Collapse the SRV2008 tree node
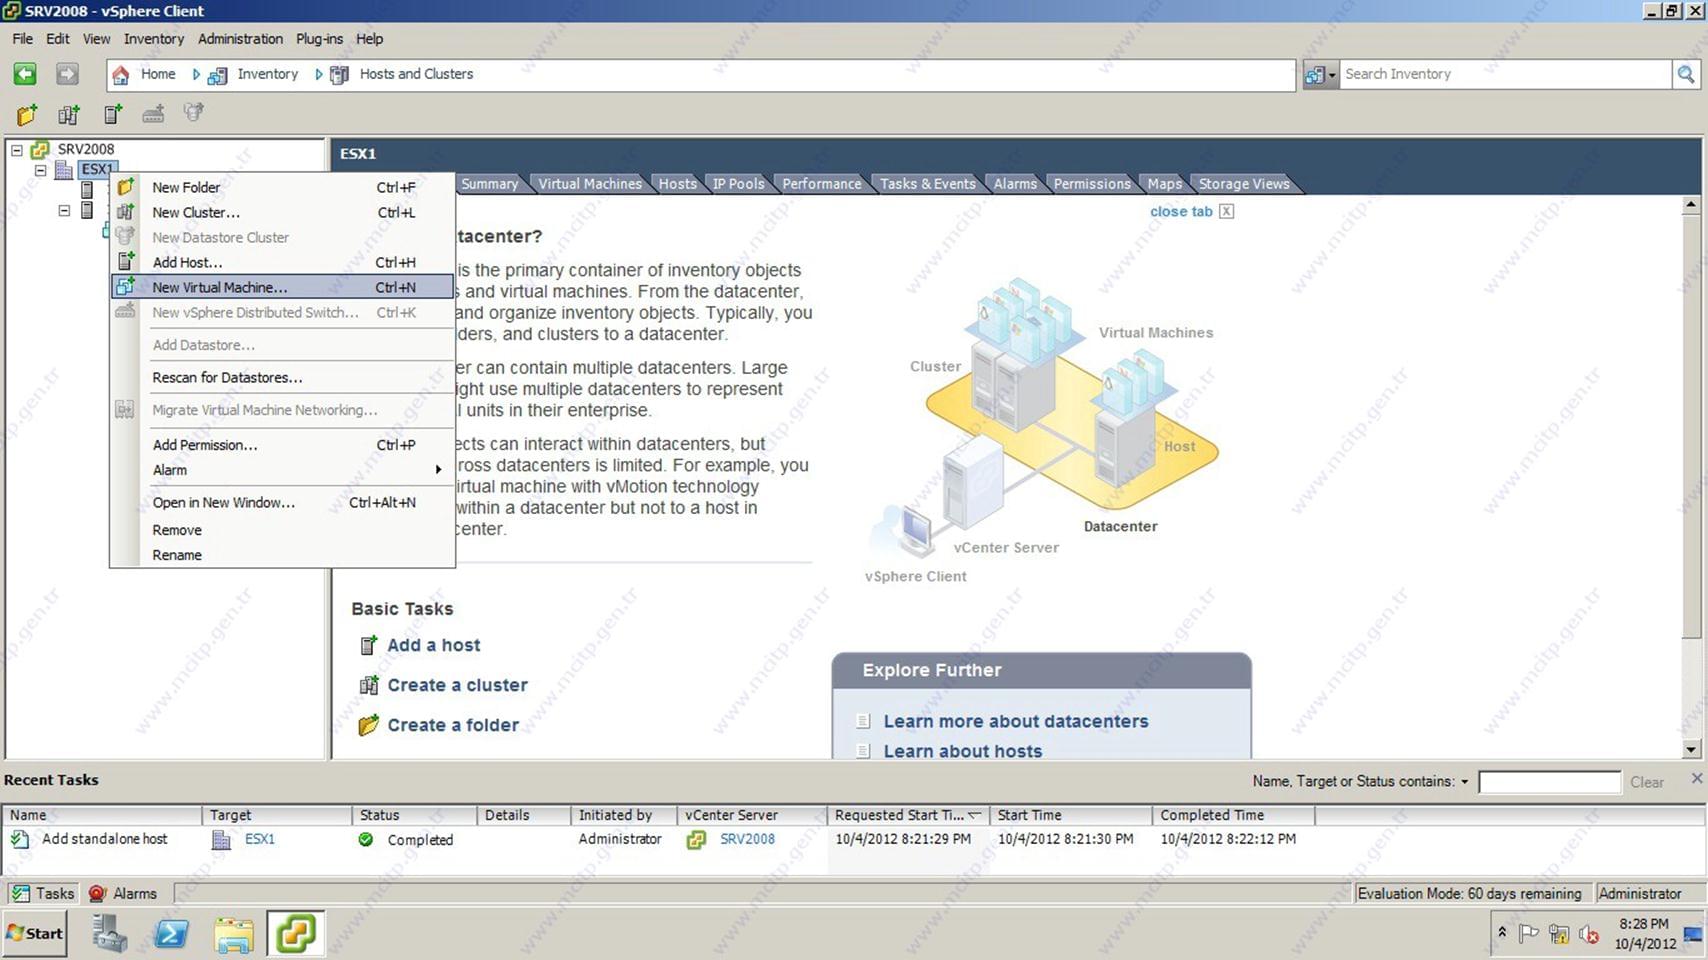 tap(17, 150)
